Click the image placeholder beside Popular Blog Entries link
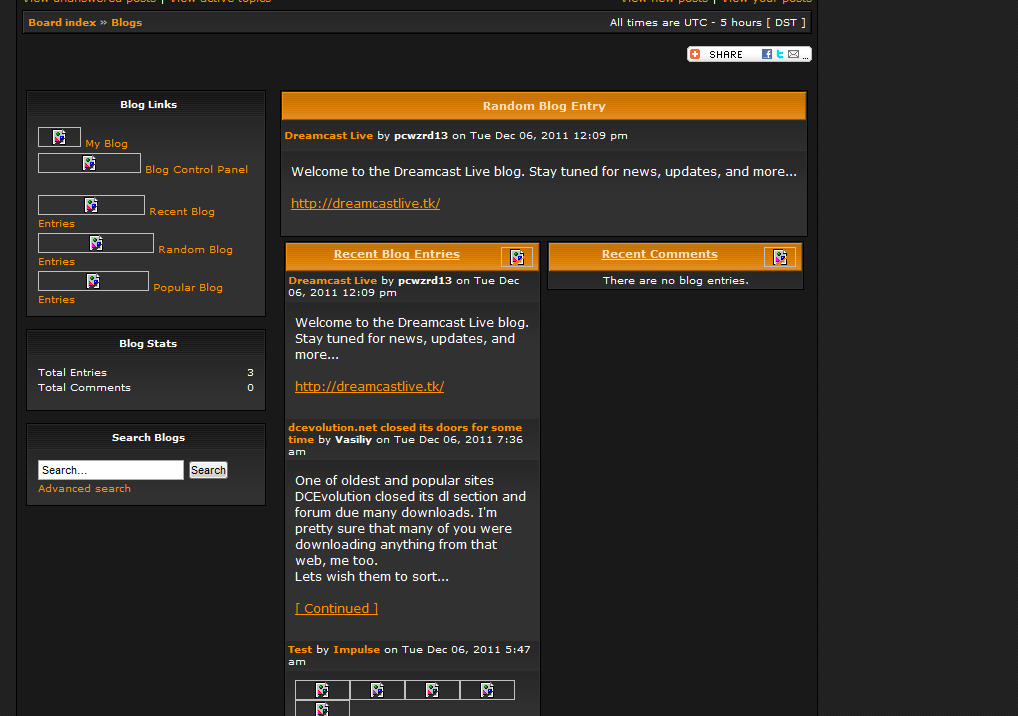Screen dimensions: 1018x716 (x=93, y=281)
